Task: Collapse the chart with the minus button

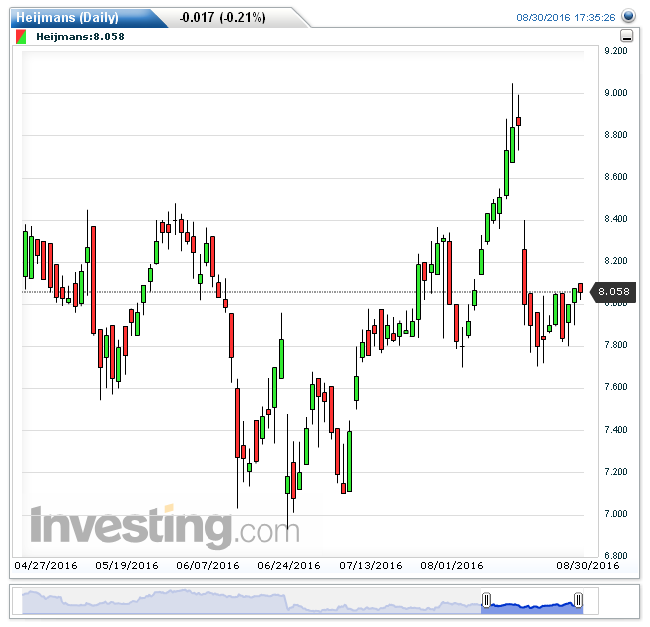Action: click(x=627, y=36)
